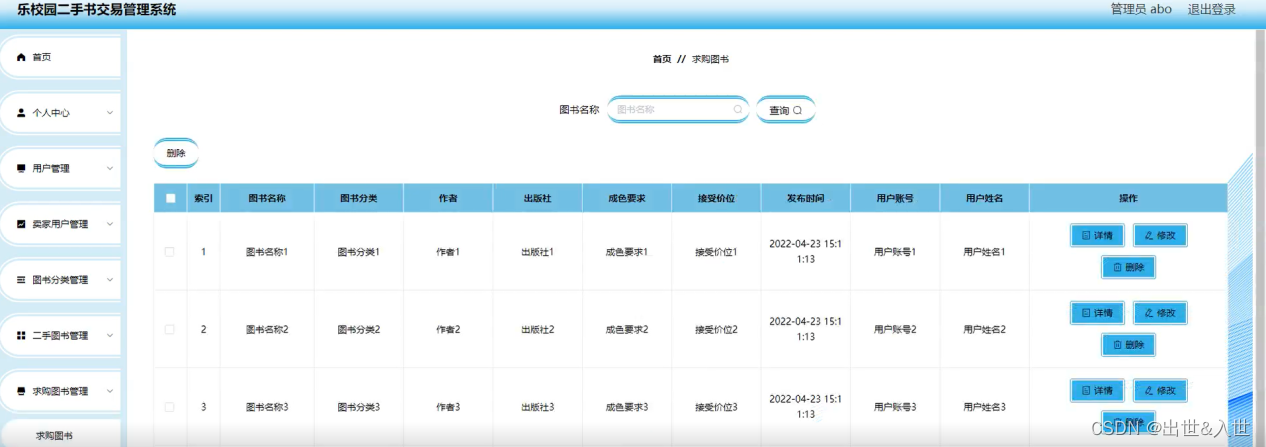This screenshot has width=1266, height=447.
Task: Click the 出版社 column header
Action: (x=537, y=198)
